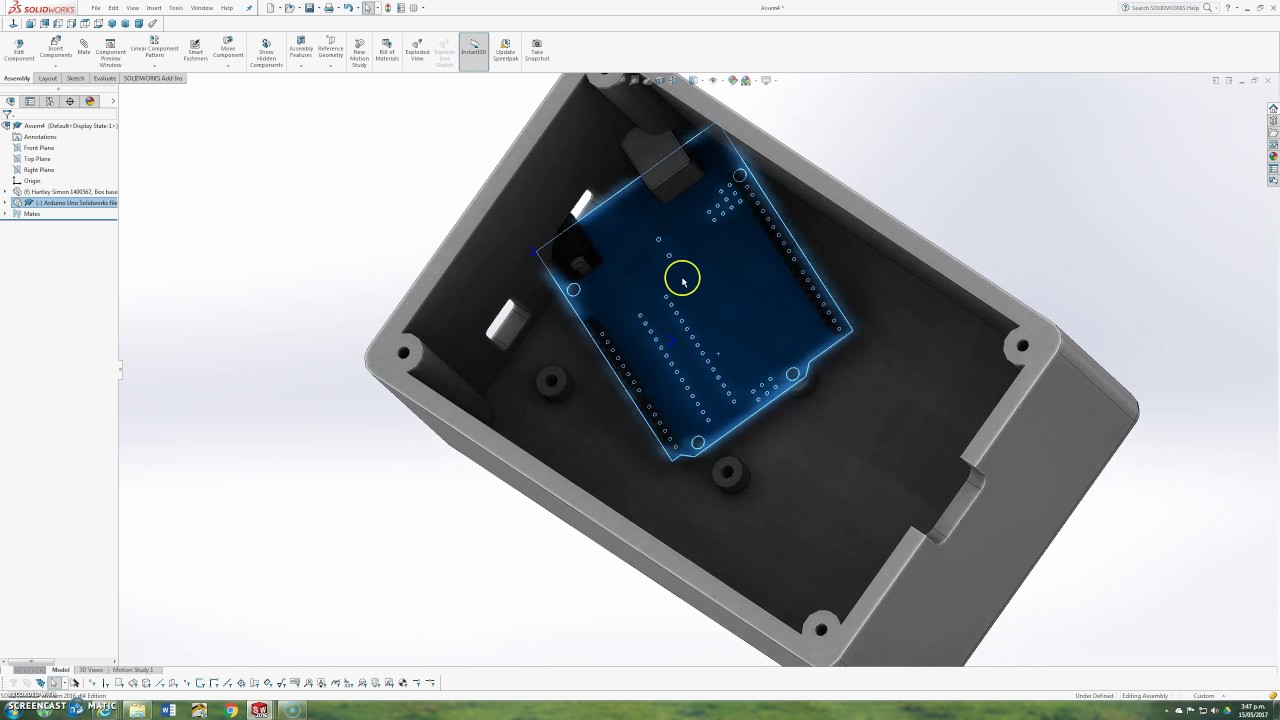Viewport: 1280px width, 720px height.
Task: Click Take Snapshot tool
Action: click(537, 50)
